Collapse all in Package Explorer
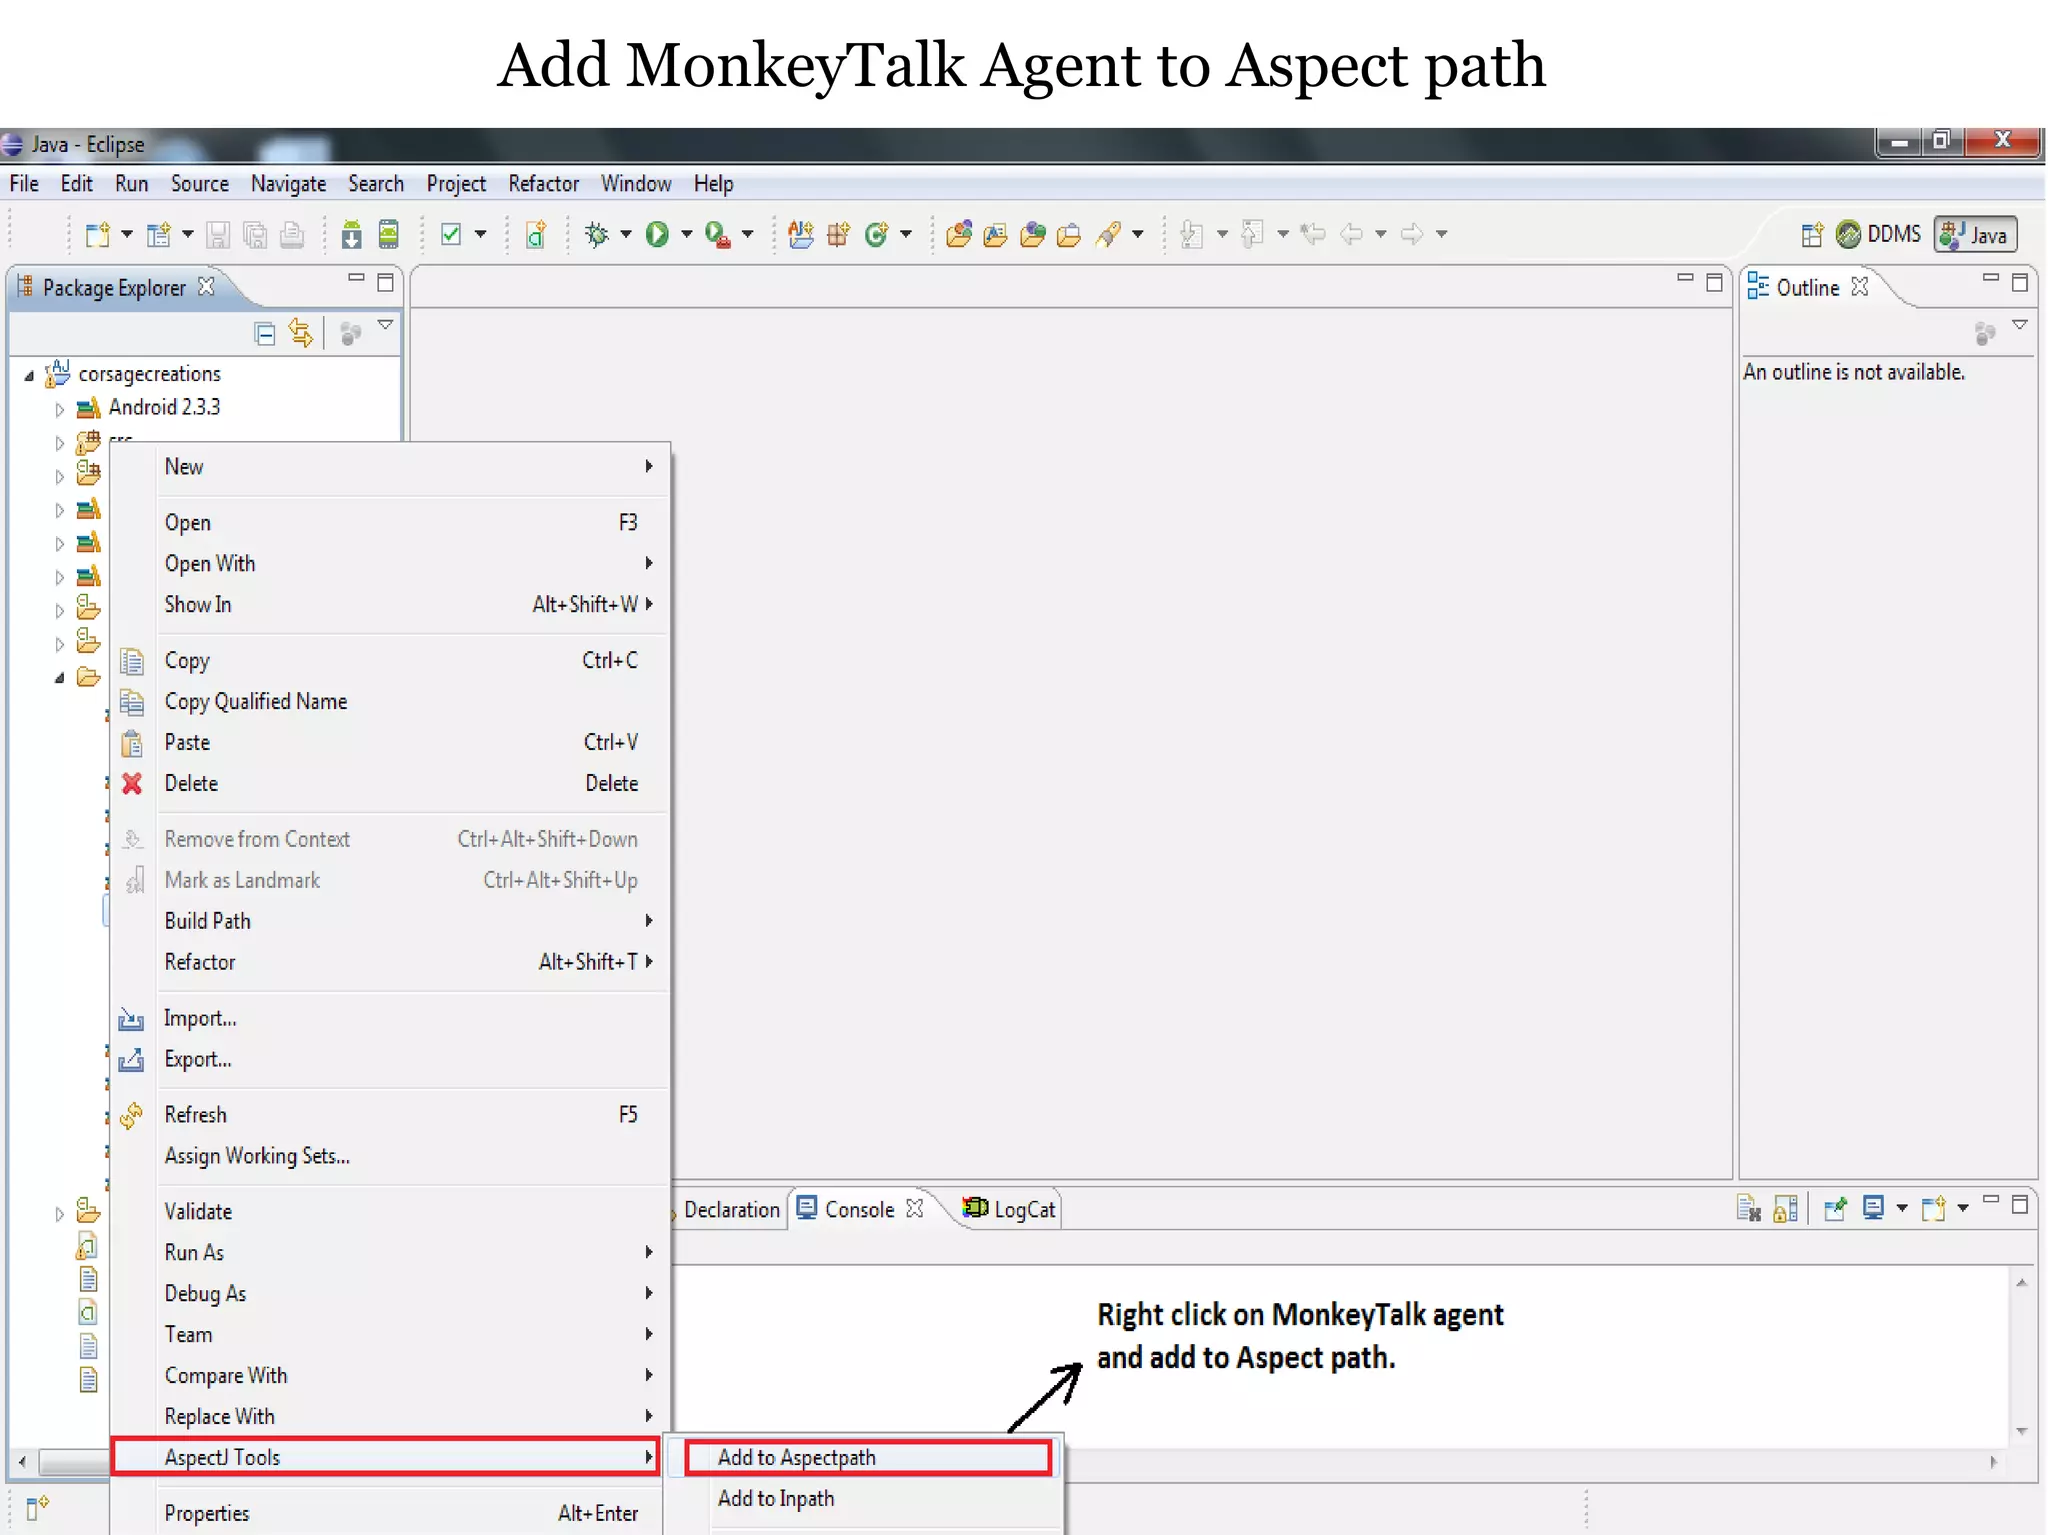Viewport: 2048px width, 1535px height. pos(265,333)
